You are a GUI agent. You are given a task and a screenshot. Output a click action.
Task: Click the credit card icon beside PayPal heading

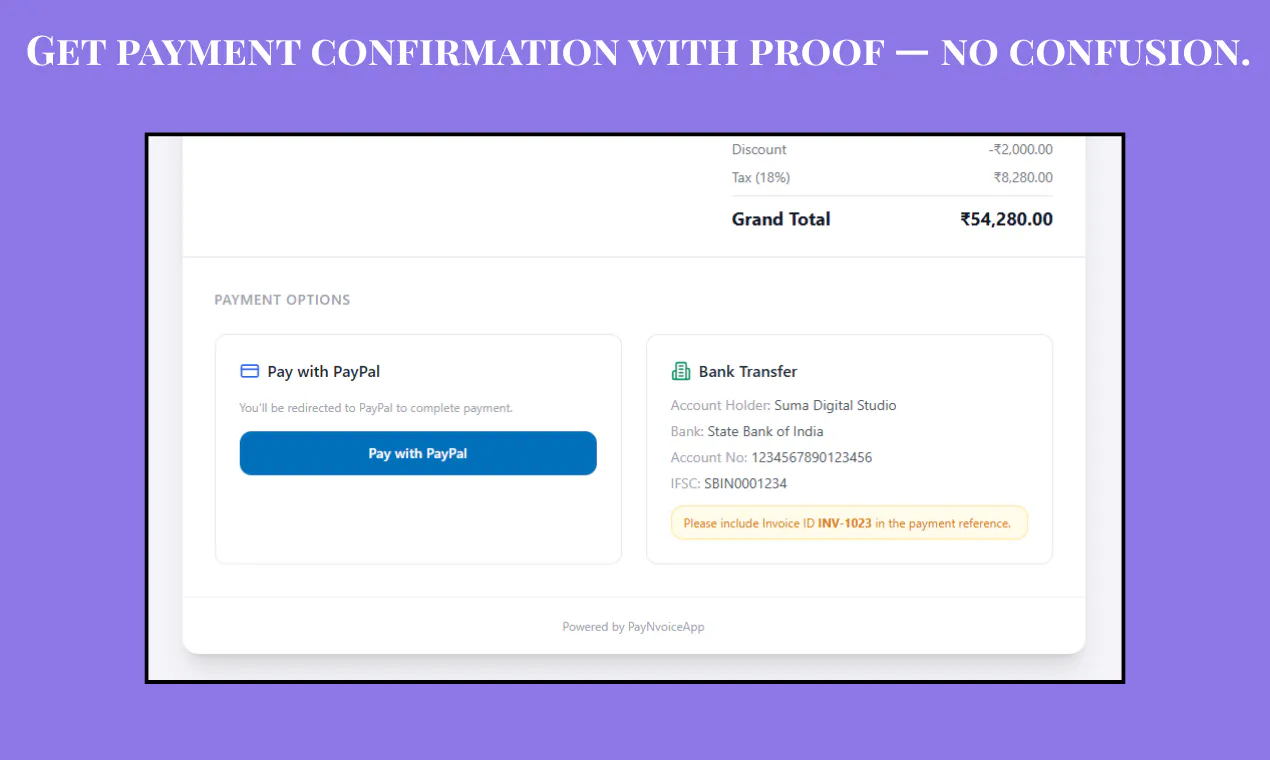tap(250, 371)
